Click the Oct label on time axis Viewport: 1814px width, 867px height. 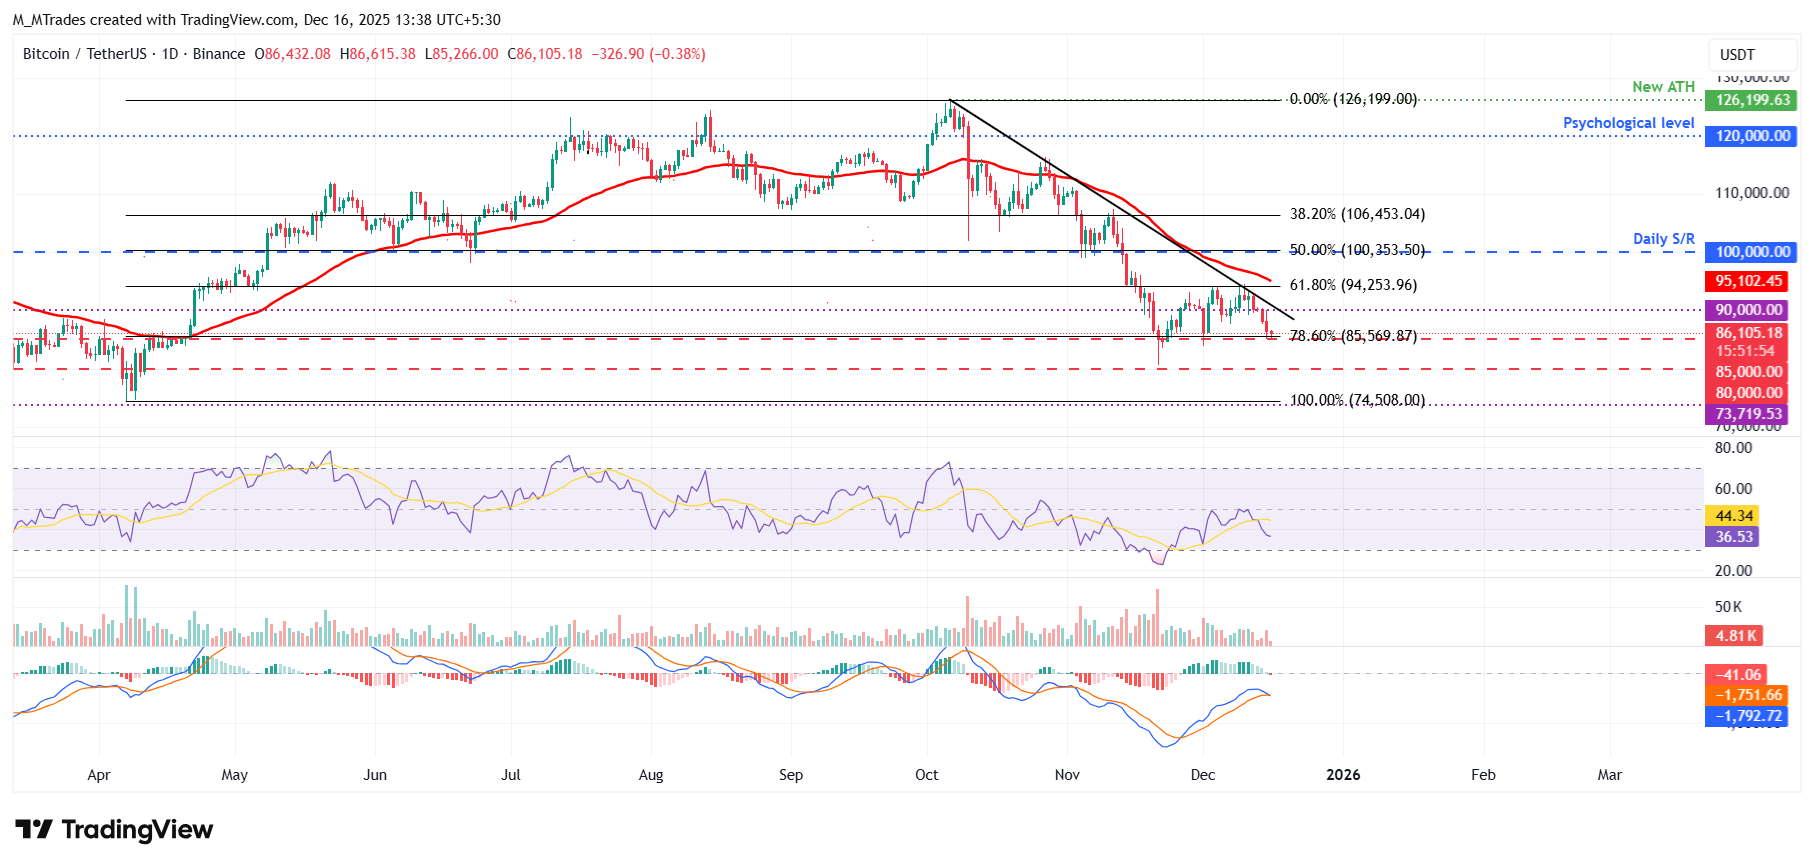926,775
